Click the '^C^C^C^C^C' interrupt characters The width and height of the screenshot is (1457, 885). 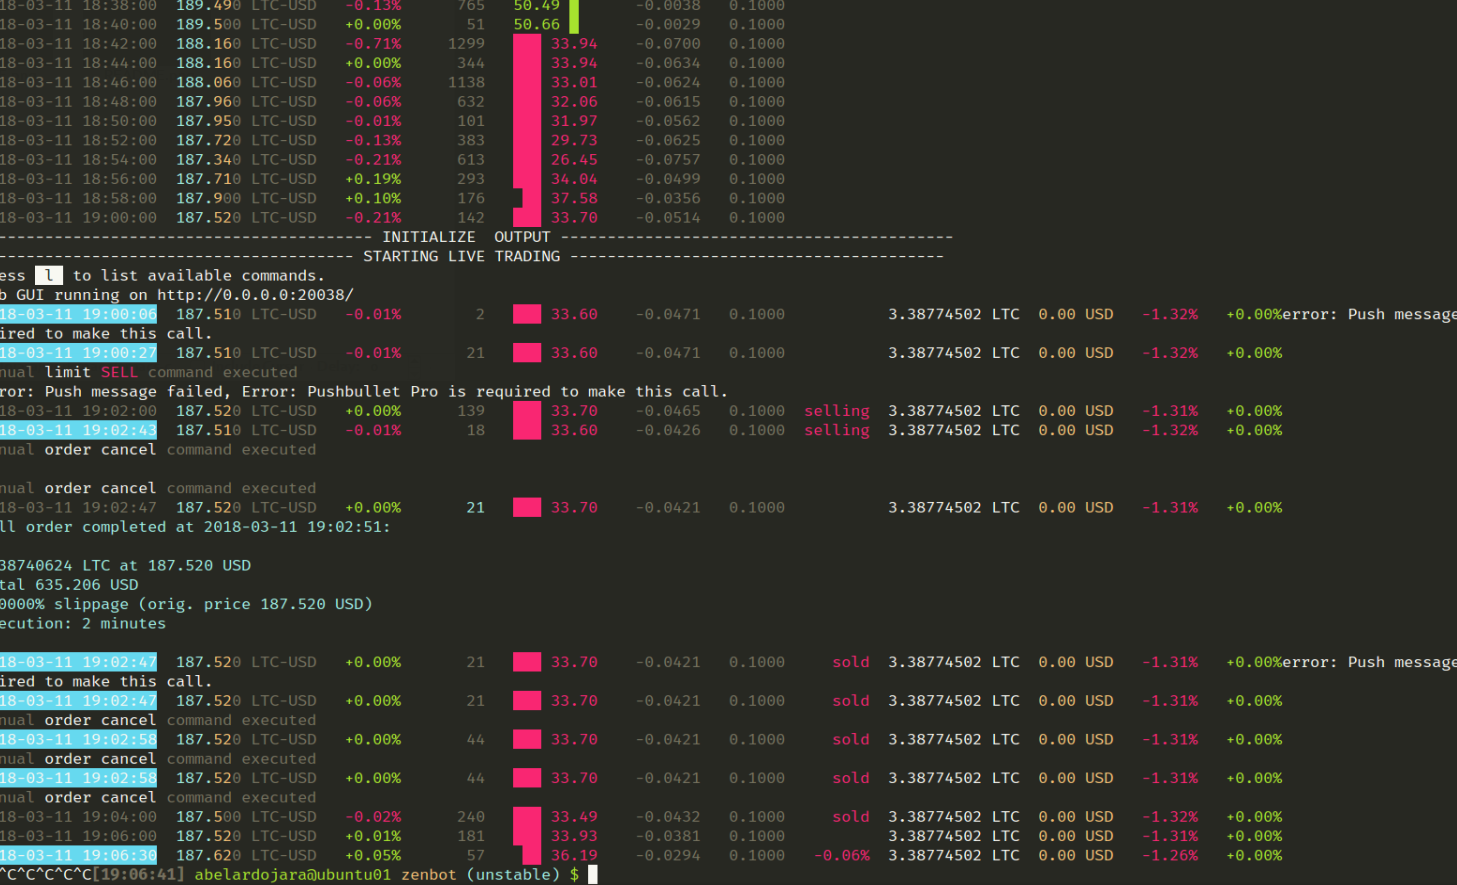[45, 875]
